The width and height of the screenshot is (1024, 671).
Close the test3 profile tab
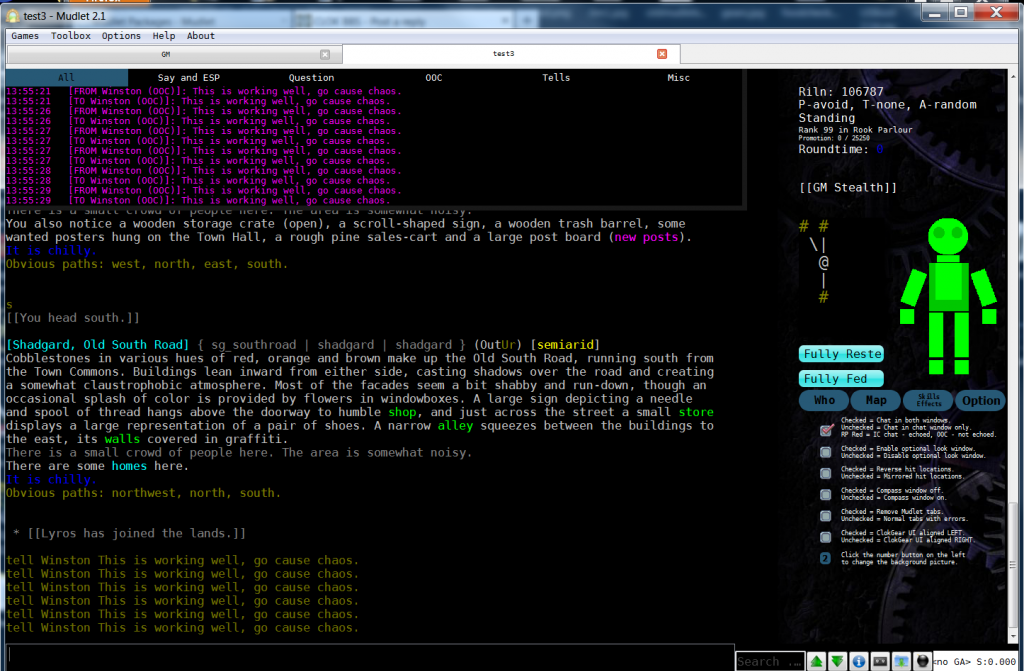tap(662, 54)
